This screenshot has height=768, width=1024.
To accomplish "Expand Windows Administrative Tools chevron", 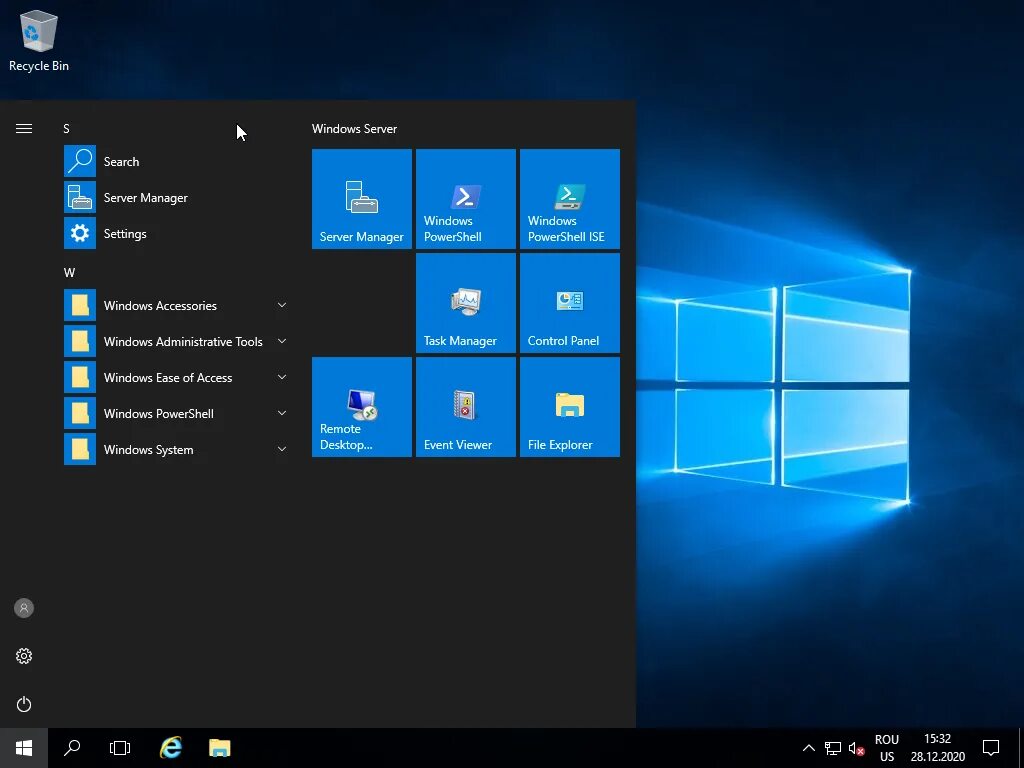I will [x=281, y=341].
